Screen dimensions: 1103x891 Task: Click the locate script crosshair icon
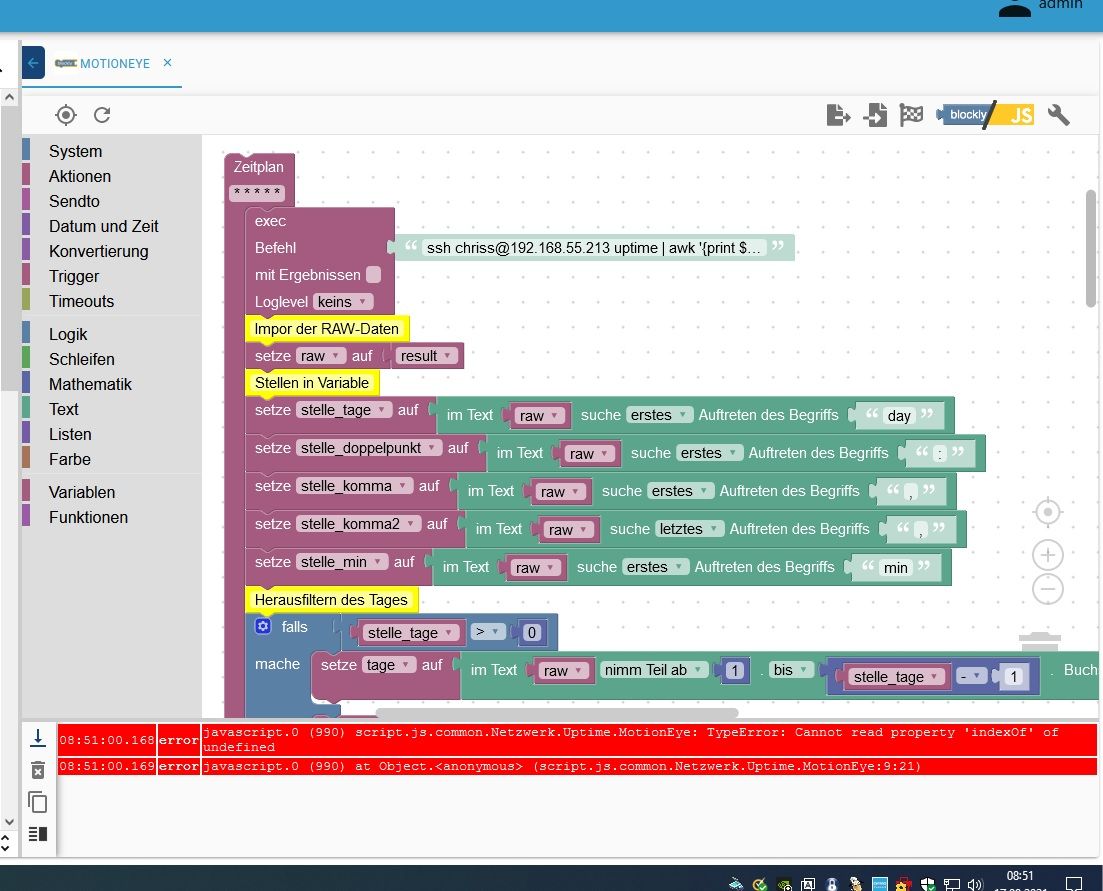[66, 115]
